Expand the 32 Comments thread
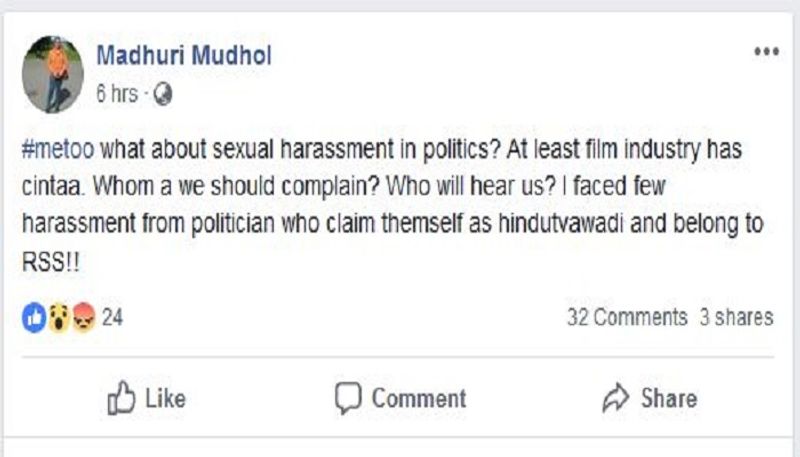 627,318
